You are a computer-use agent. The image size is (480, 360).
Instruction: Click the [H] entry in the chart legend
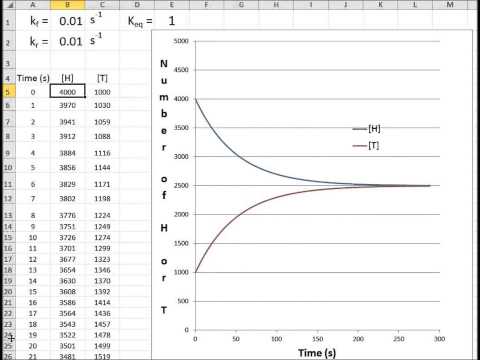click(366, 129)
